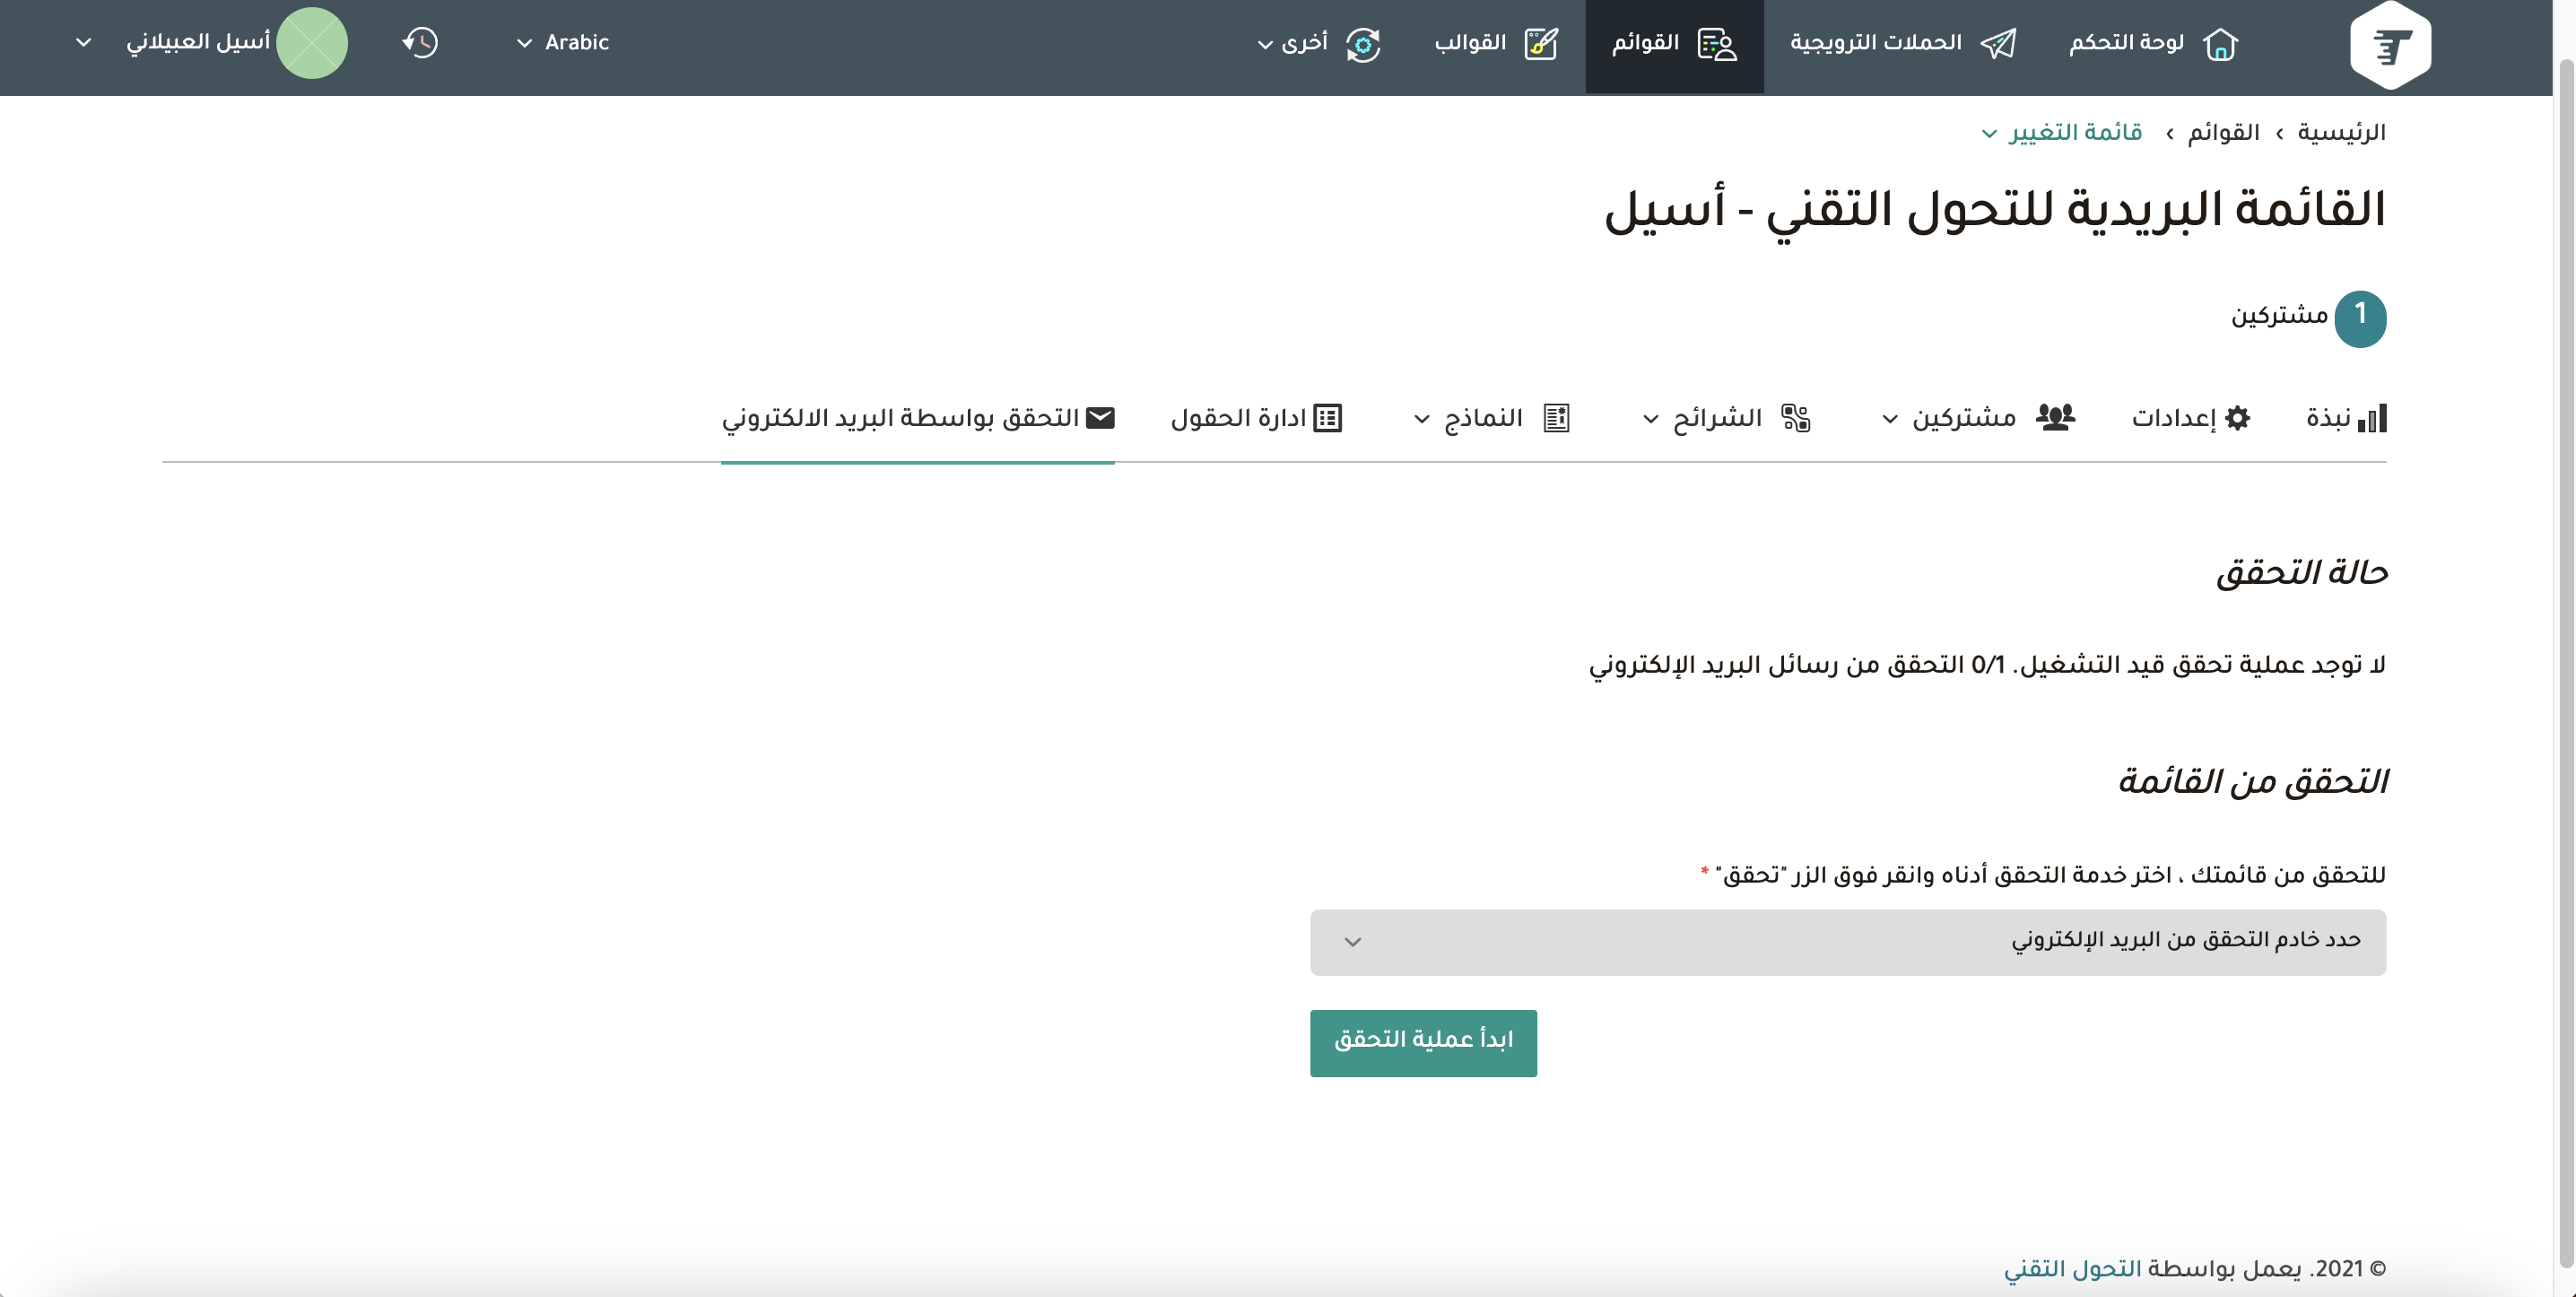The image size is (2576, 1297).
Task: Switch to ادارة الحقول tab
Action: (1256, 418)
